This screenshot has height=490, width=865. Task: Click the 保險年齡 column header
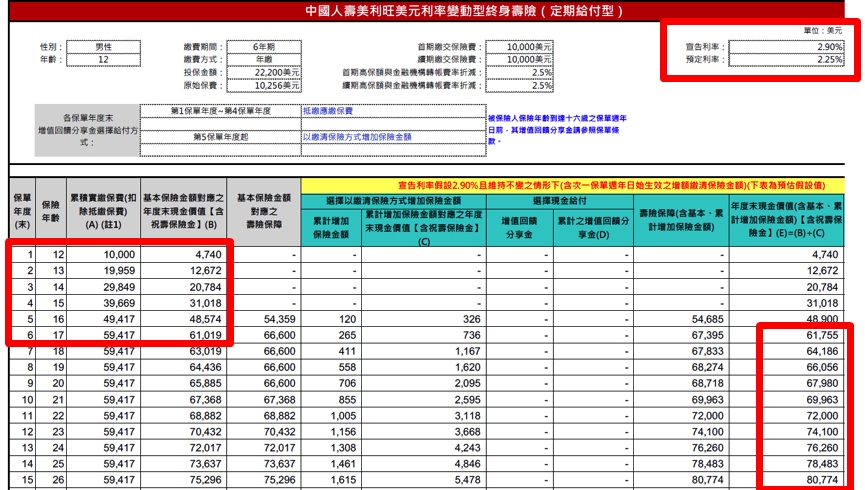51,211
